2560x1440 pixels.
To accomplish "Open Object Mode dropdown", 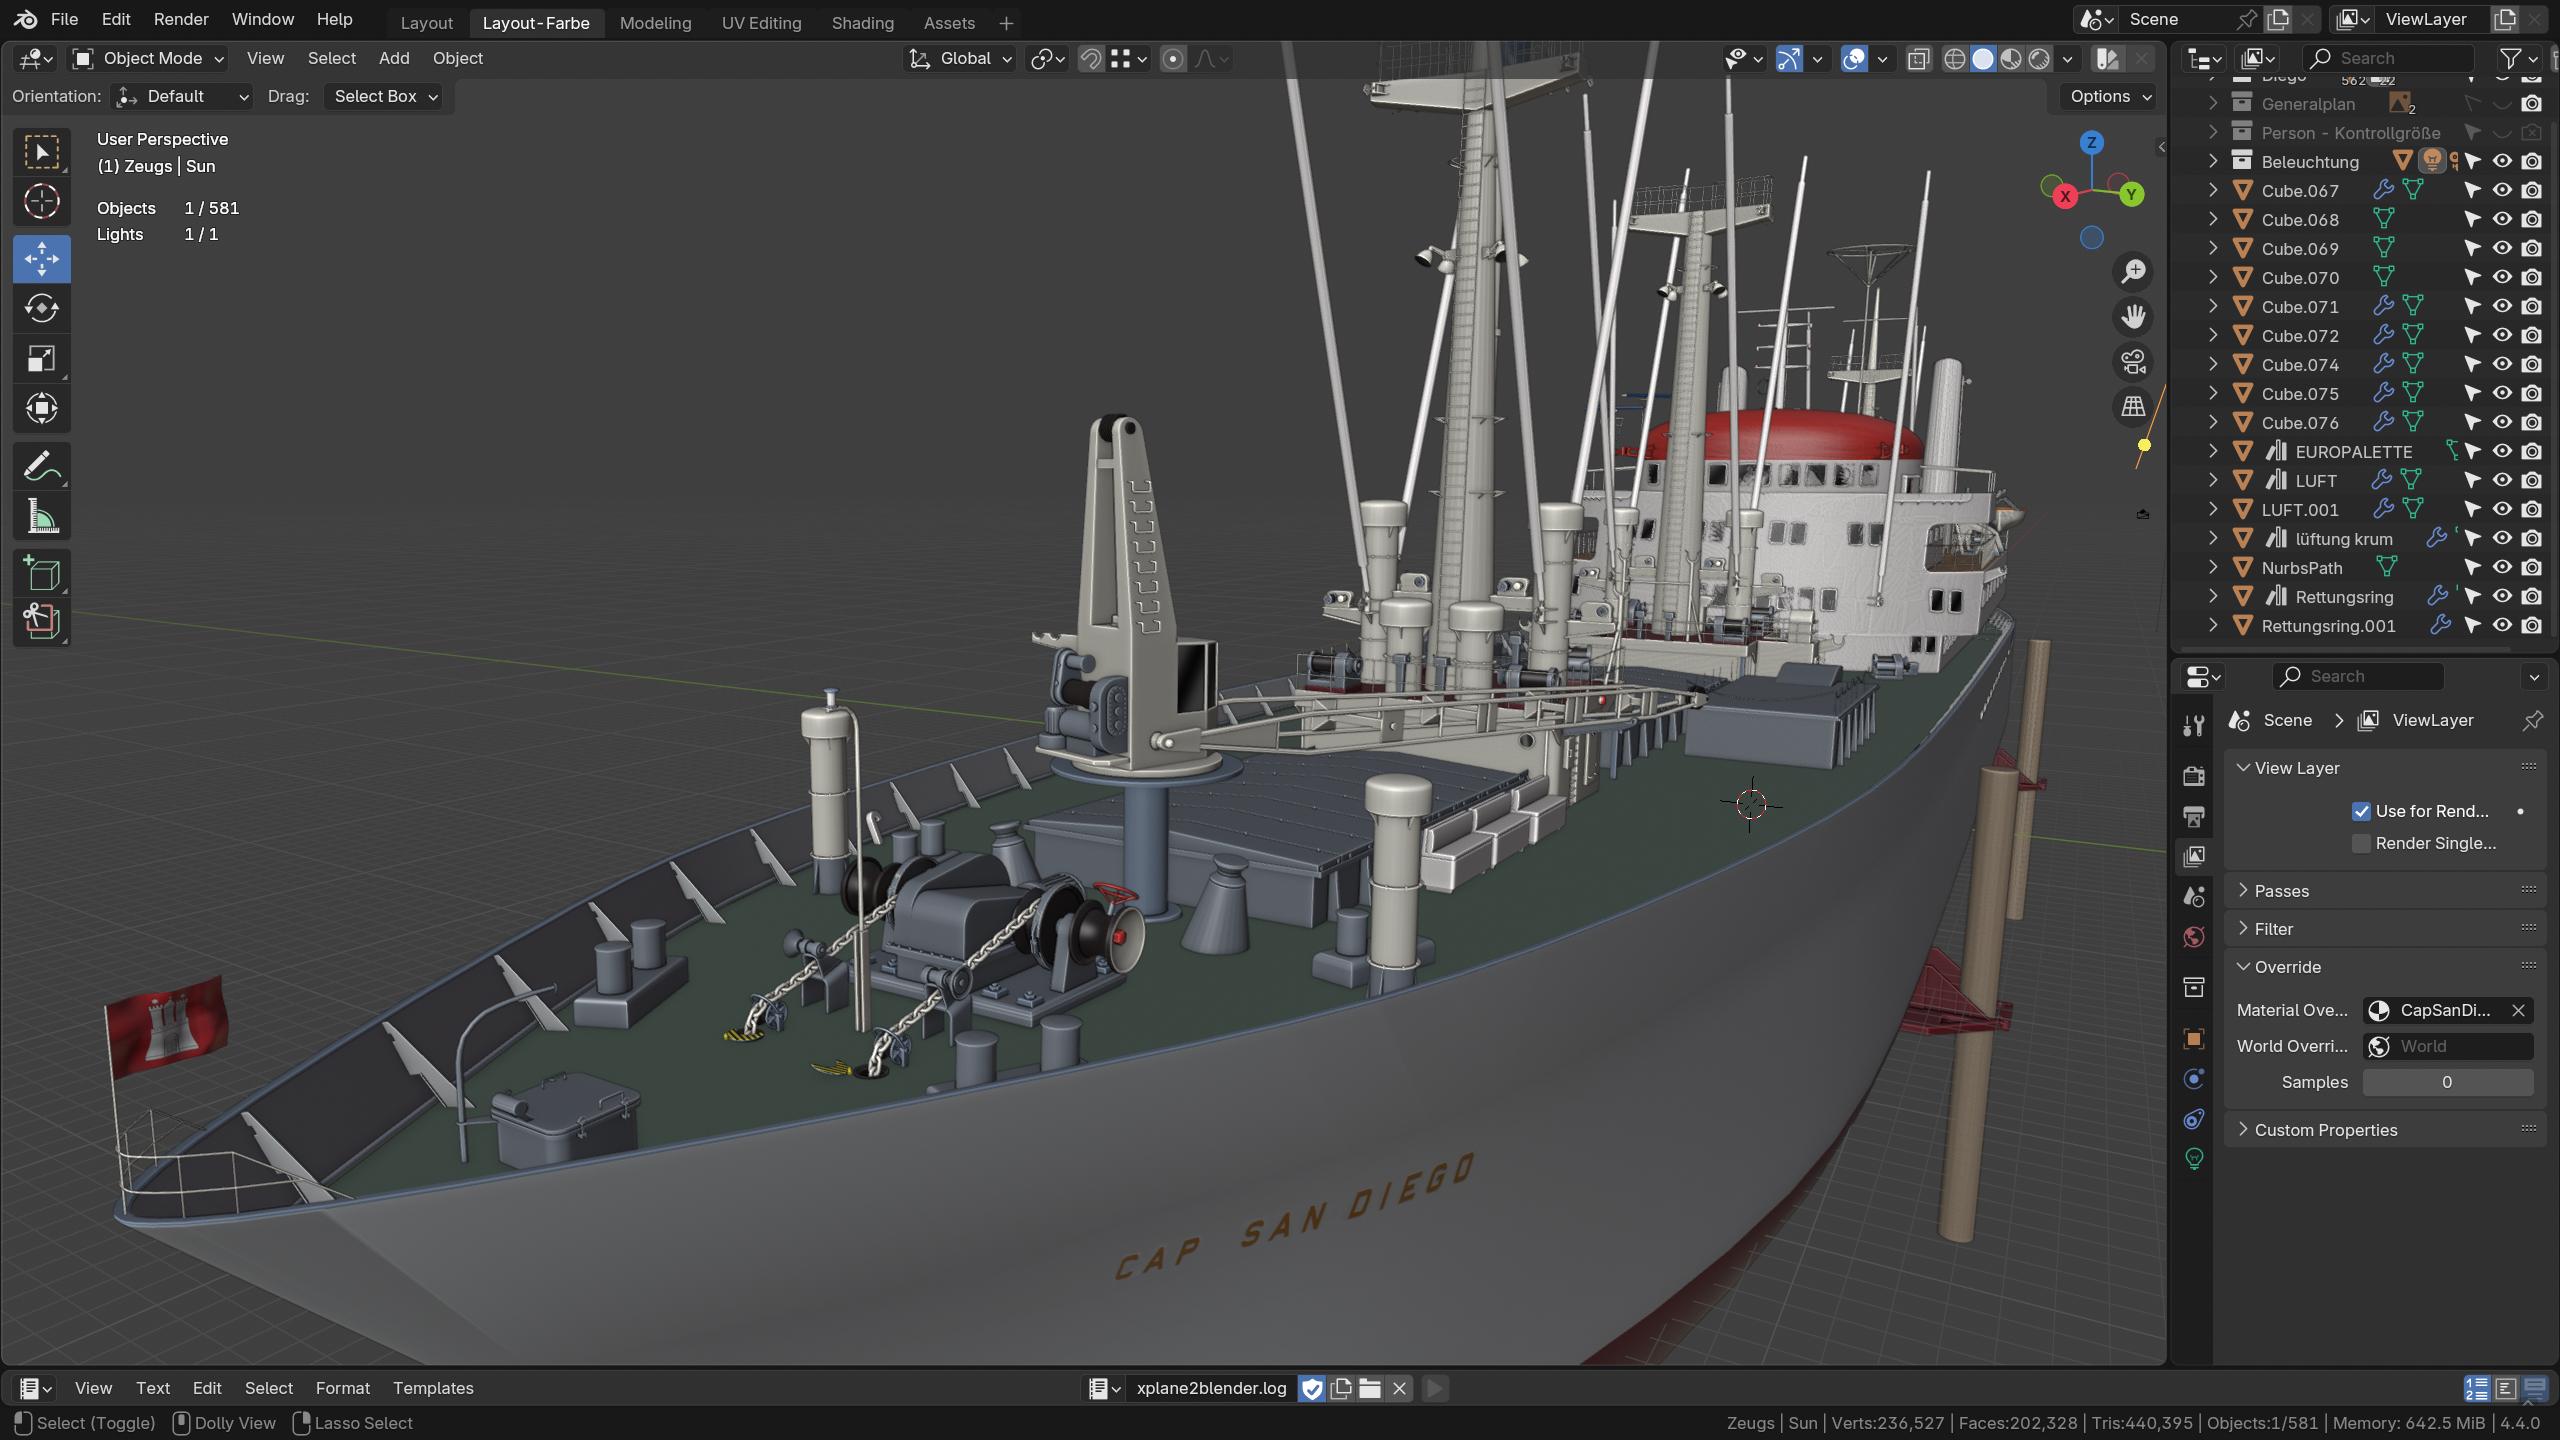I will (148, 59).
